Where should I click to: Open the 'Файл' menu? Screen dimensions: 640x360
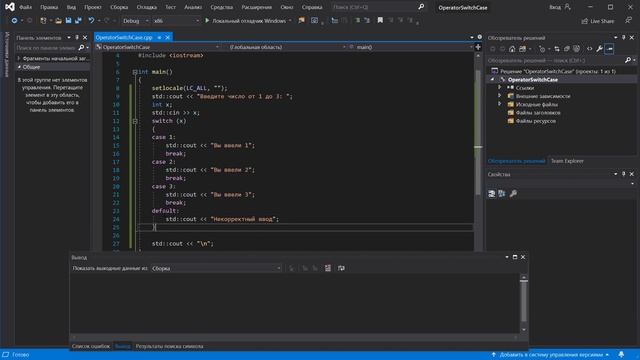(x=25, y=7)
